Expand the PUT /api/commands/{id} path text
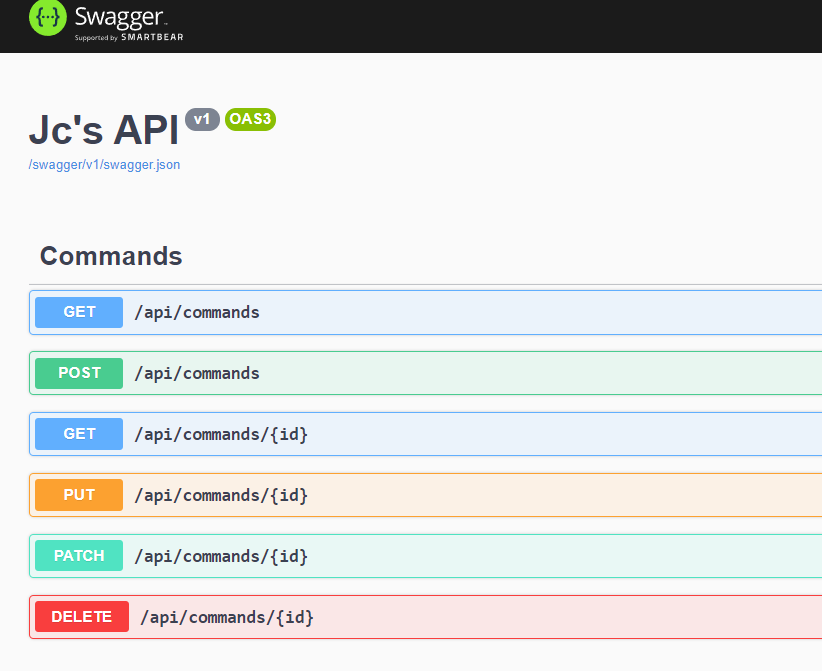The width and height of the screenshot is (822, 671). coord(221,495)
